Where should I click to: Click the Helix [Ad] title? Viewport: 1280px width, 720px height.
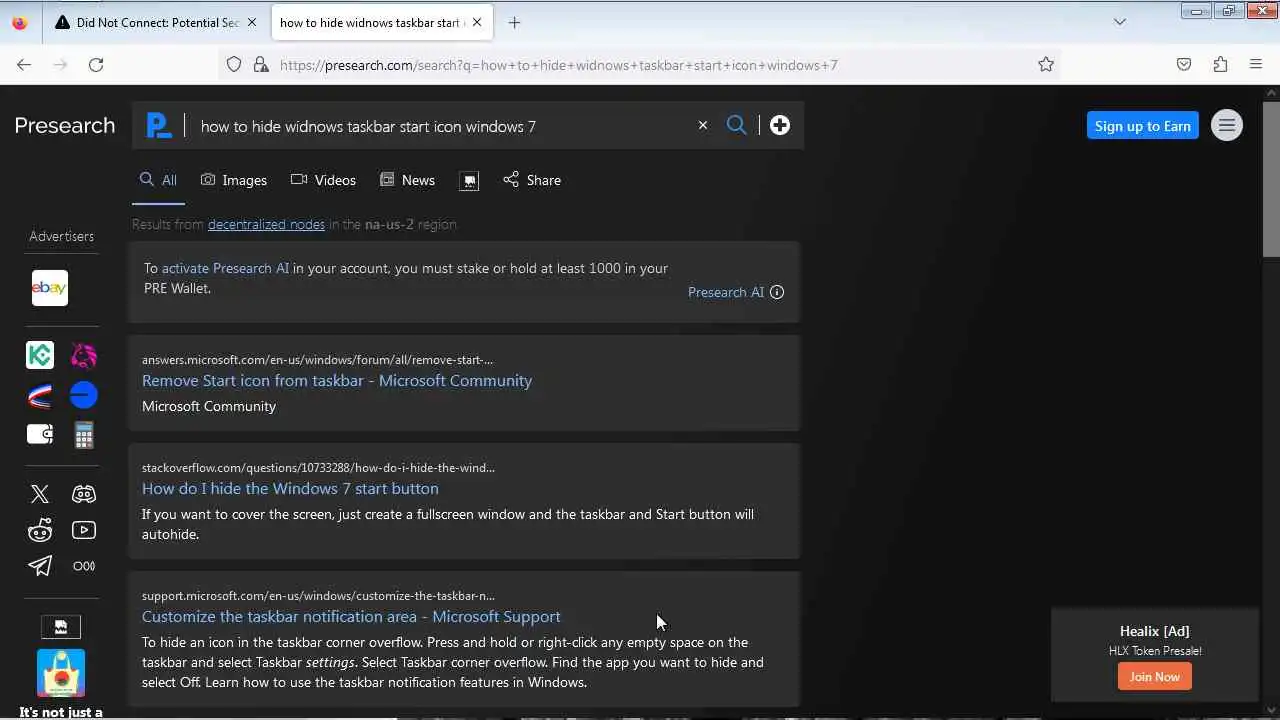pyautogui.click(x=1155, y=631)
